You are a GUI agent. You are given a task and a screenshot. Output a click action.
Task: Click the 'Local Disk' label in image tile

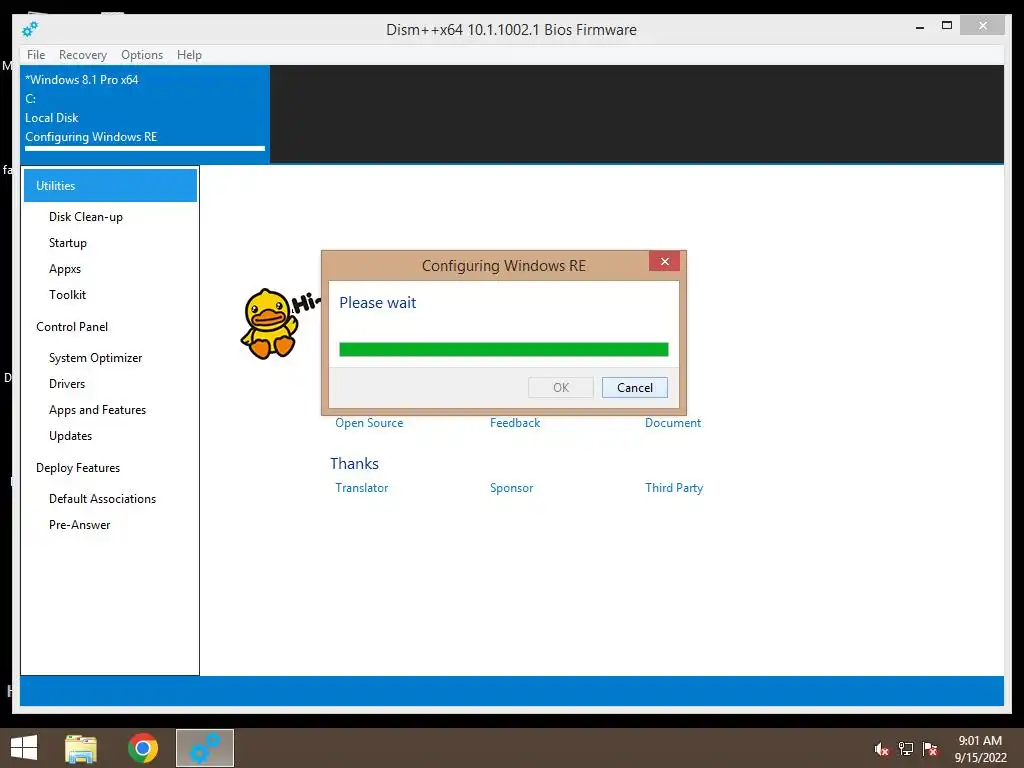(52, 118)
